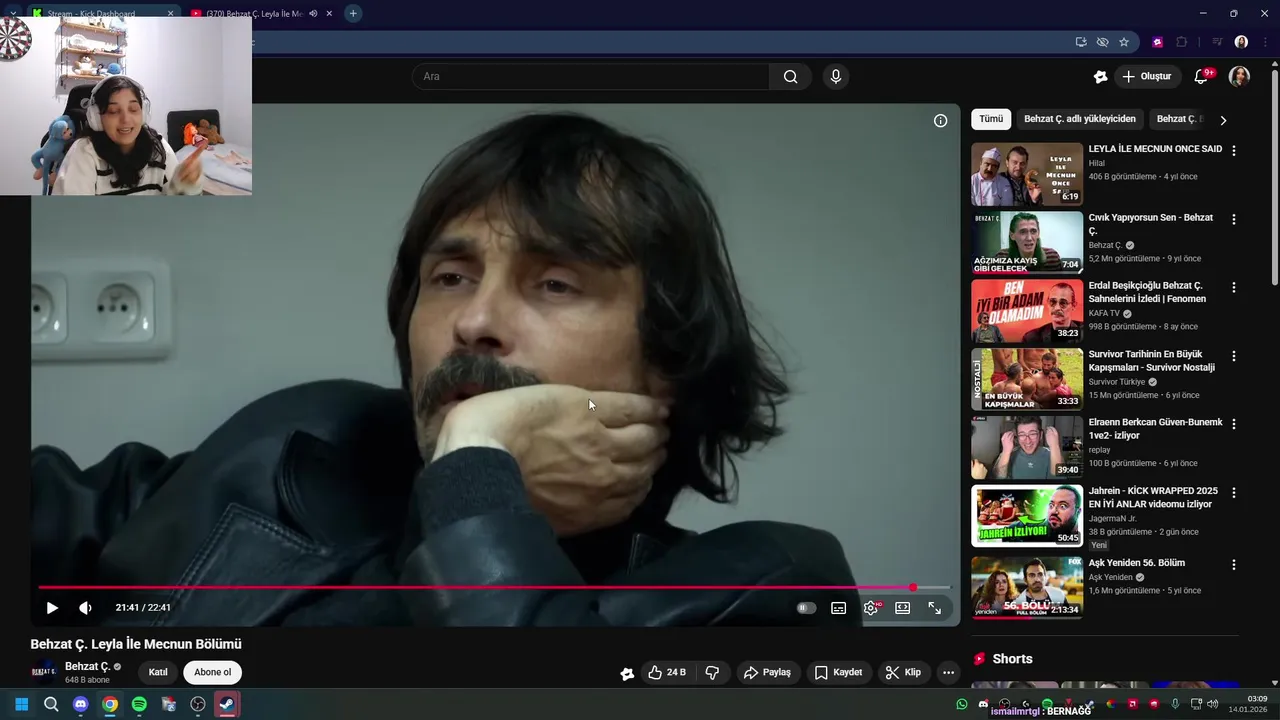
Task: Focus the Ara search field
Action: pos(591,77)
